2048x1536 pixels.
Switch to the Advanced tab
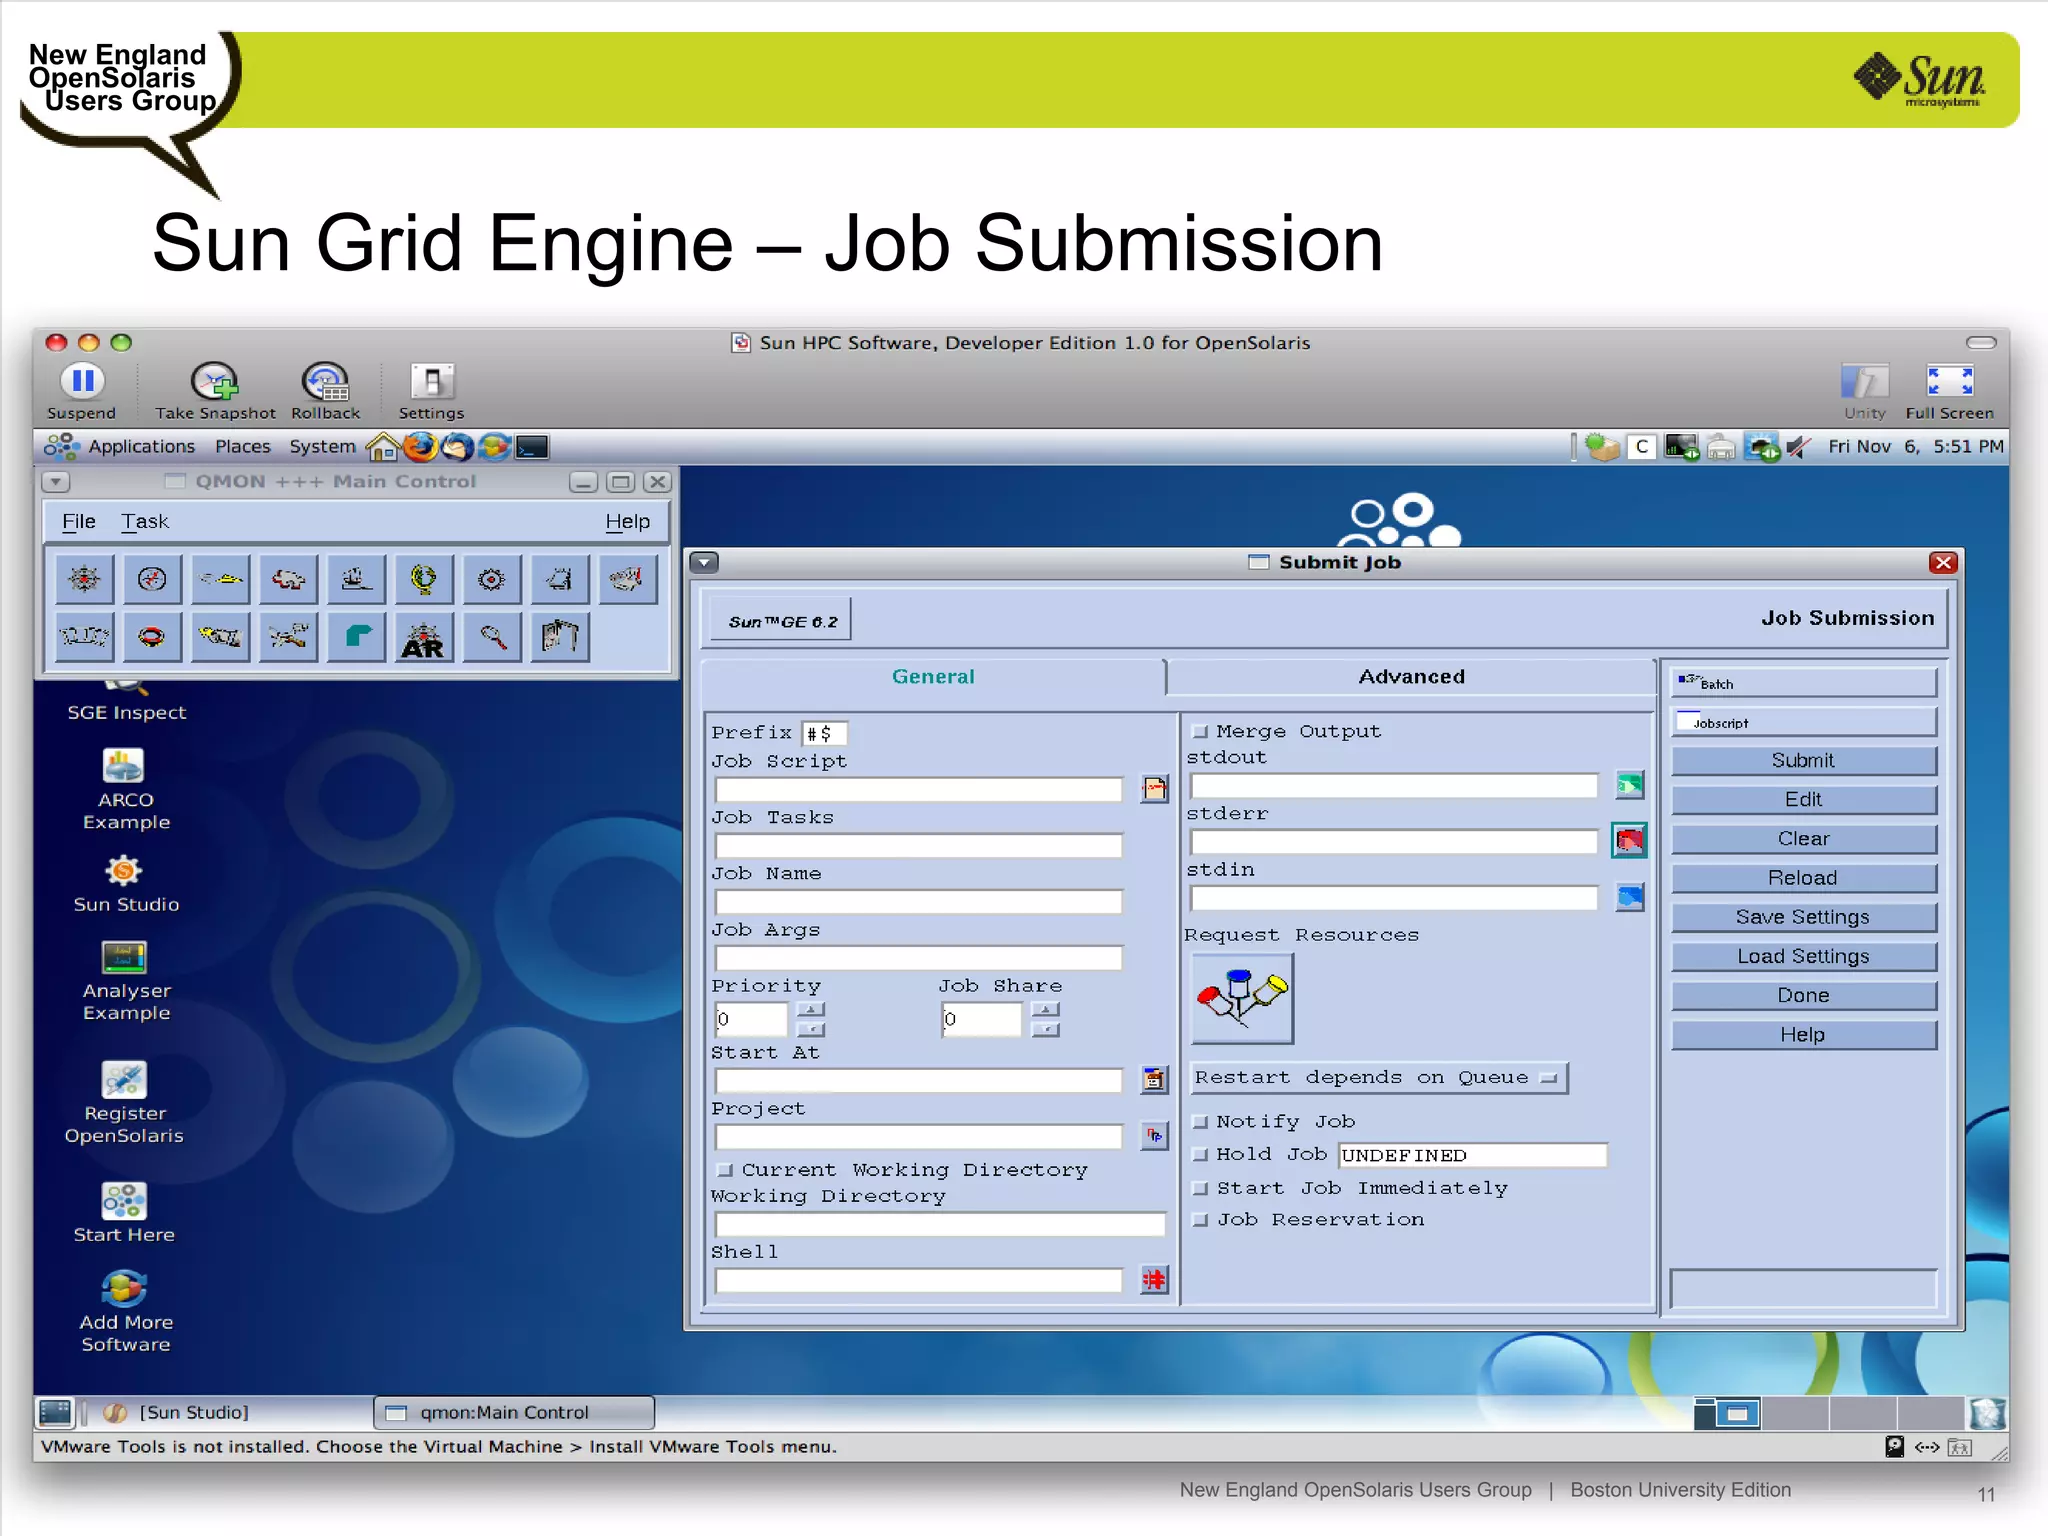point(1411,677)
